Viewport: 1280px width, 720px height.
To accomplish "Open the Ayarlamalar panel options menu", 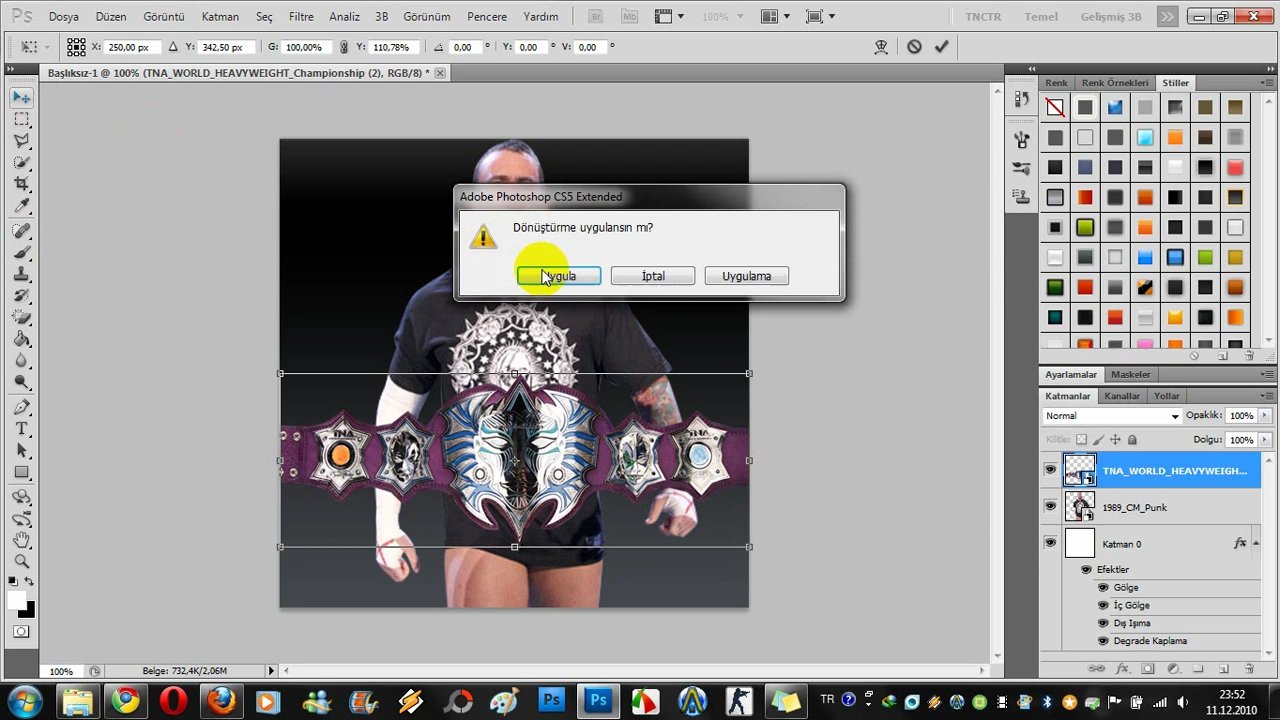I will tap(1266, 375).
